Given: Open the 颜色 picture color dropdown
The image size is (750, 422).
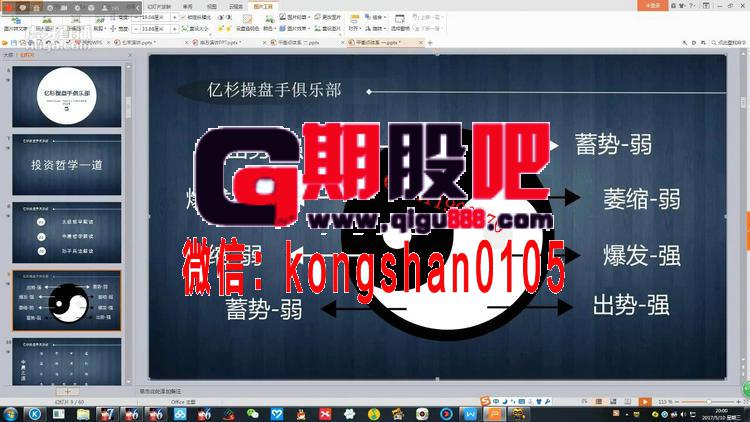Looking at the screenshot, I should pos(269,23).
